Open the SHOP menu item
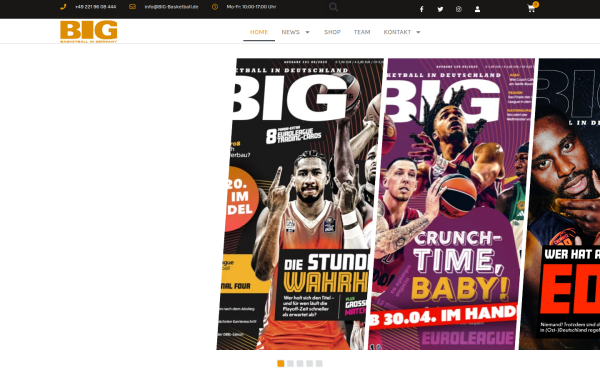 (x=332, y=32)
